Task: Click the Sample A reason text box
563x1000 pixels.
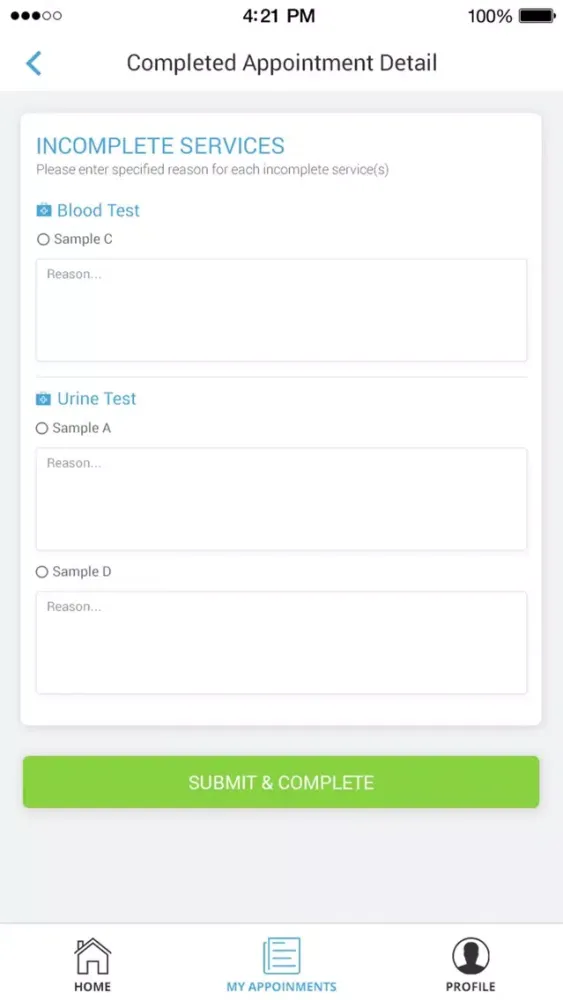Action: coord(281,499)
